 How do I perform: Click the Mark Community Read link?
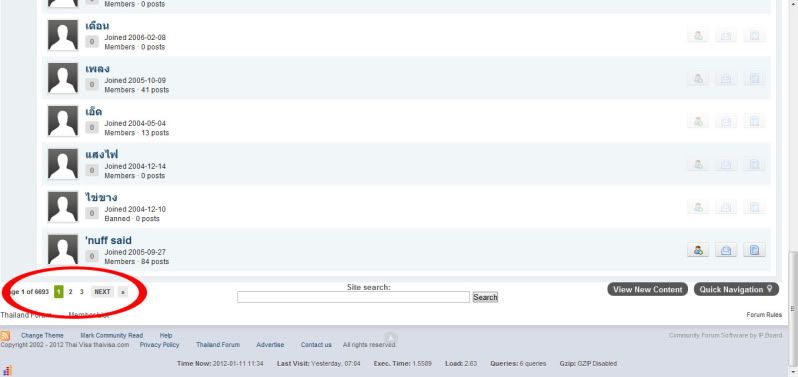coord(111,336)
